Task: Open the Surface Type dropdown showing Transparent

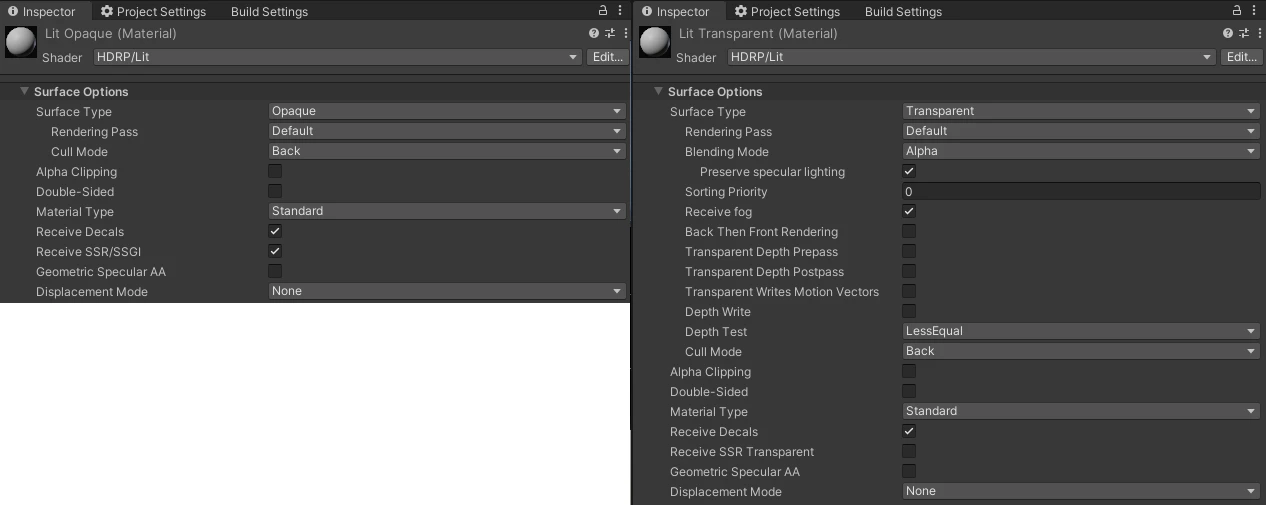Action: [x=1081, y=111]
